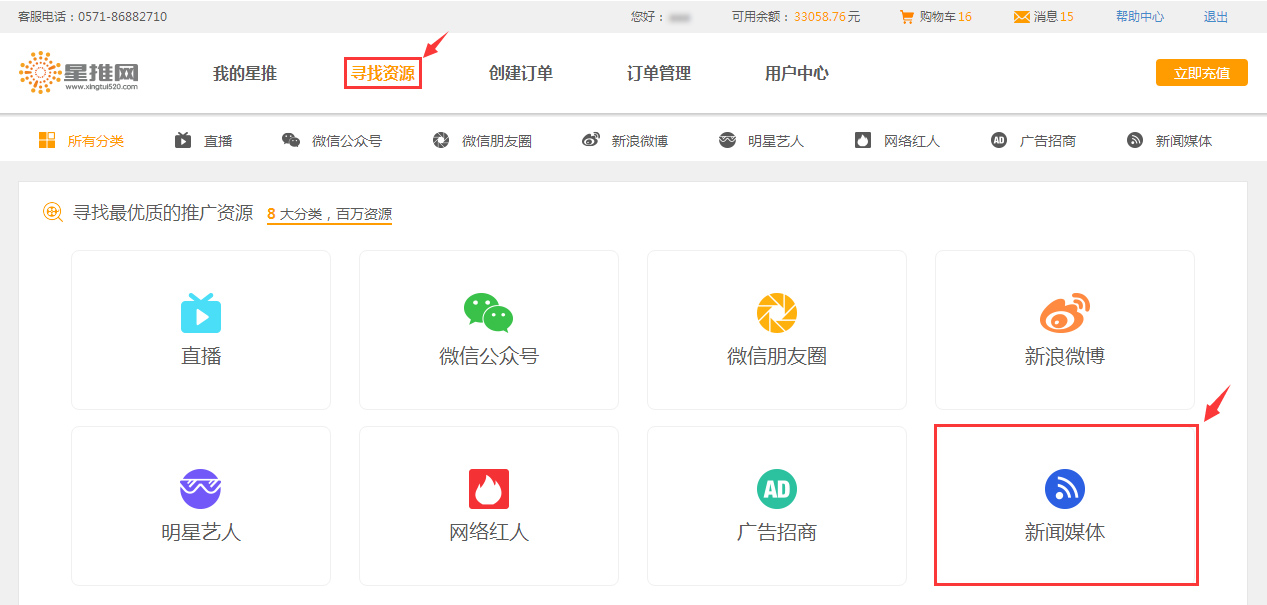
Task: Click the 网络红人 card label text
Action: point(489,533)
